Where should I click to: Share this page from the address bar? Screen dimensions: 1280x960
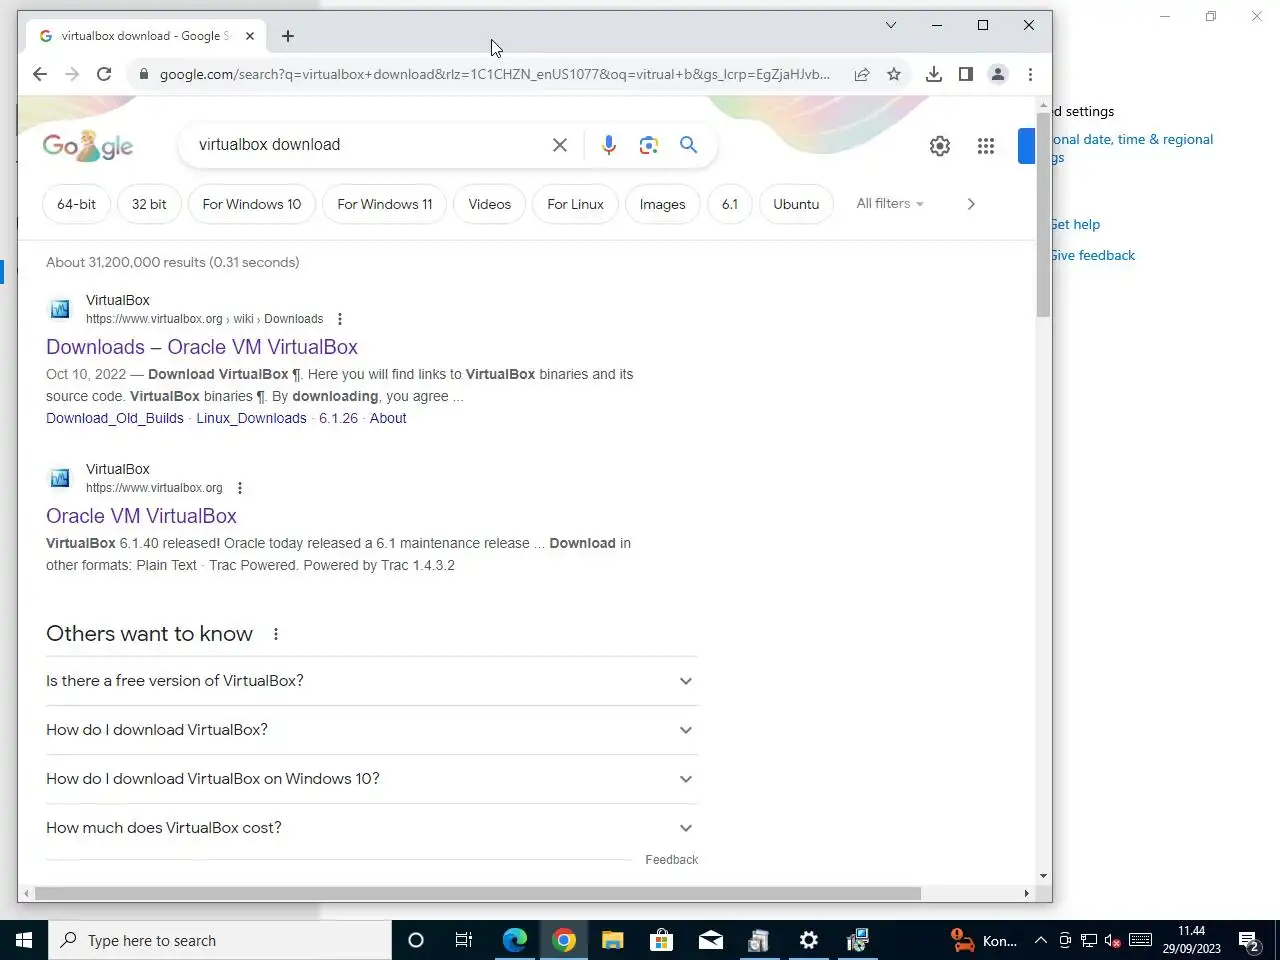point(862,74)
